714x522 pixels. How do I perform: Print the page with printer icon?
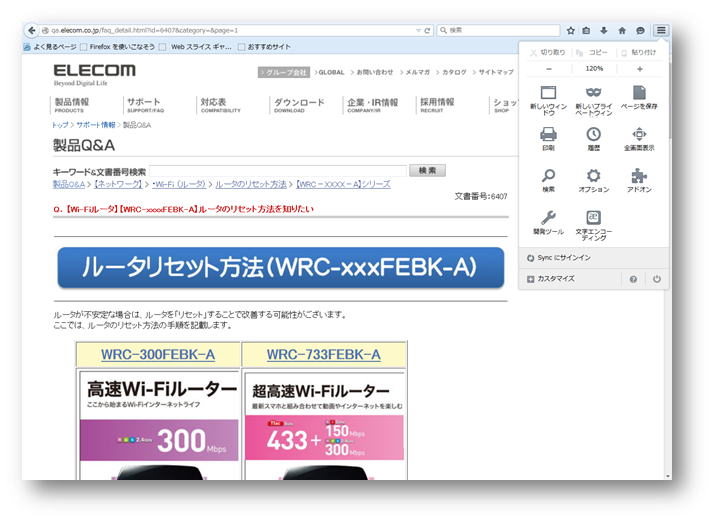548,138
